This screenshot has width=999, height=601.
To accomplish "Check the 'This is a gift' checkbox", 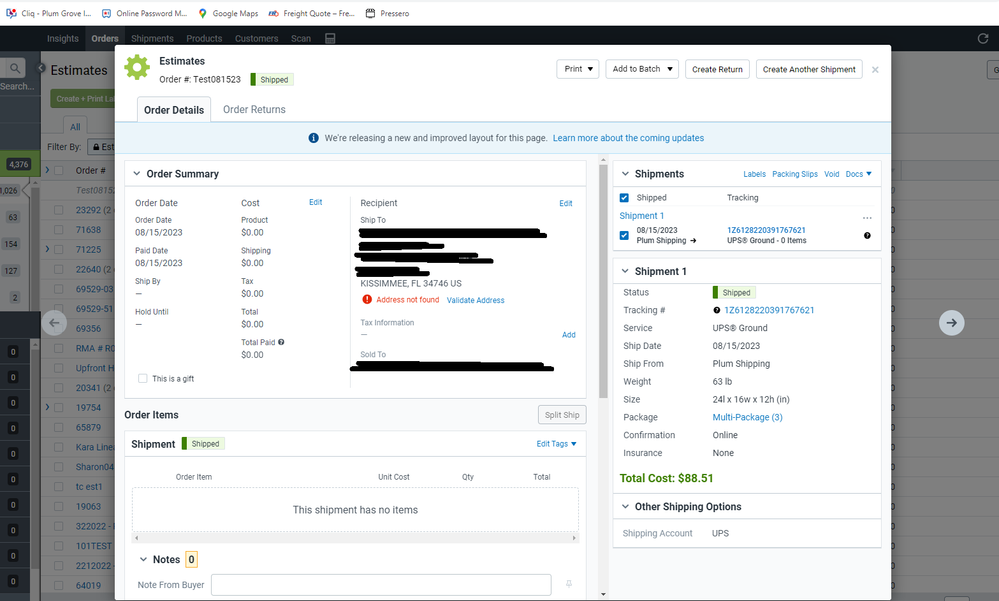I will pos(144,379).
